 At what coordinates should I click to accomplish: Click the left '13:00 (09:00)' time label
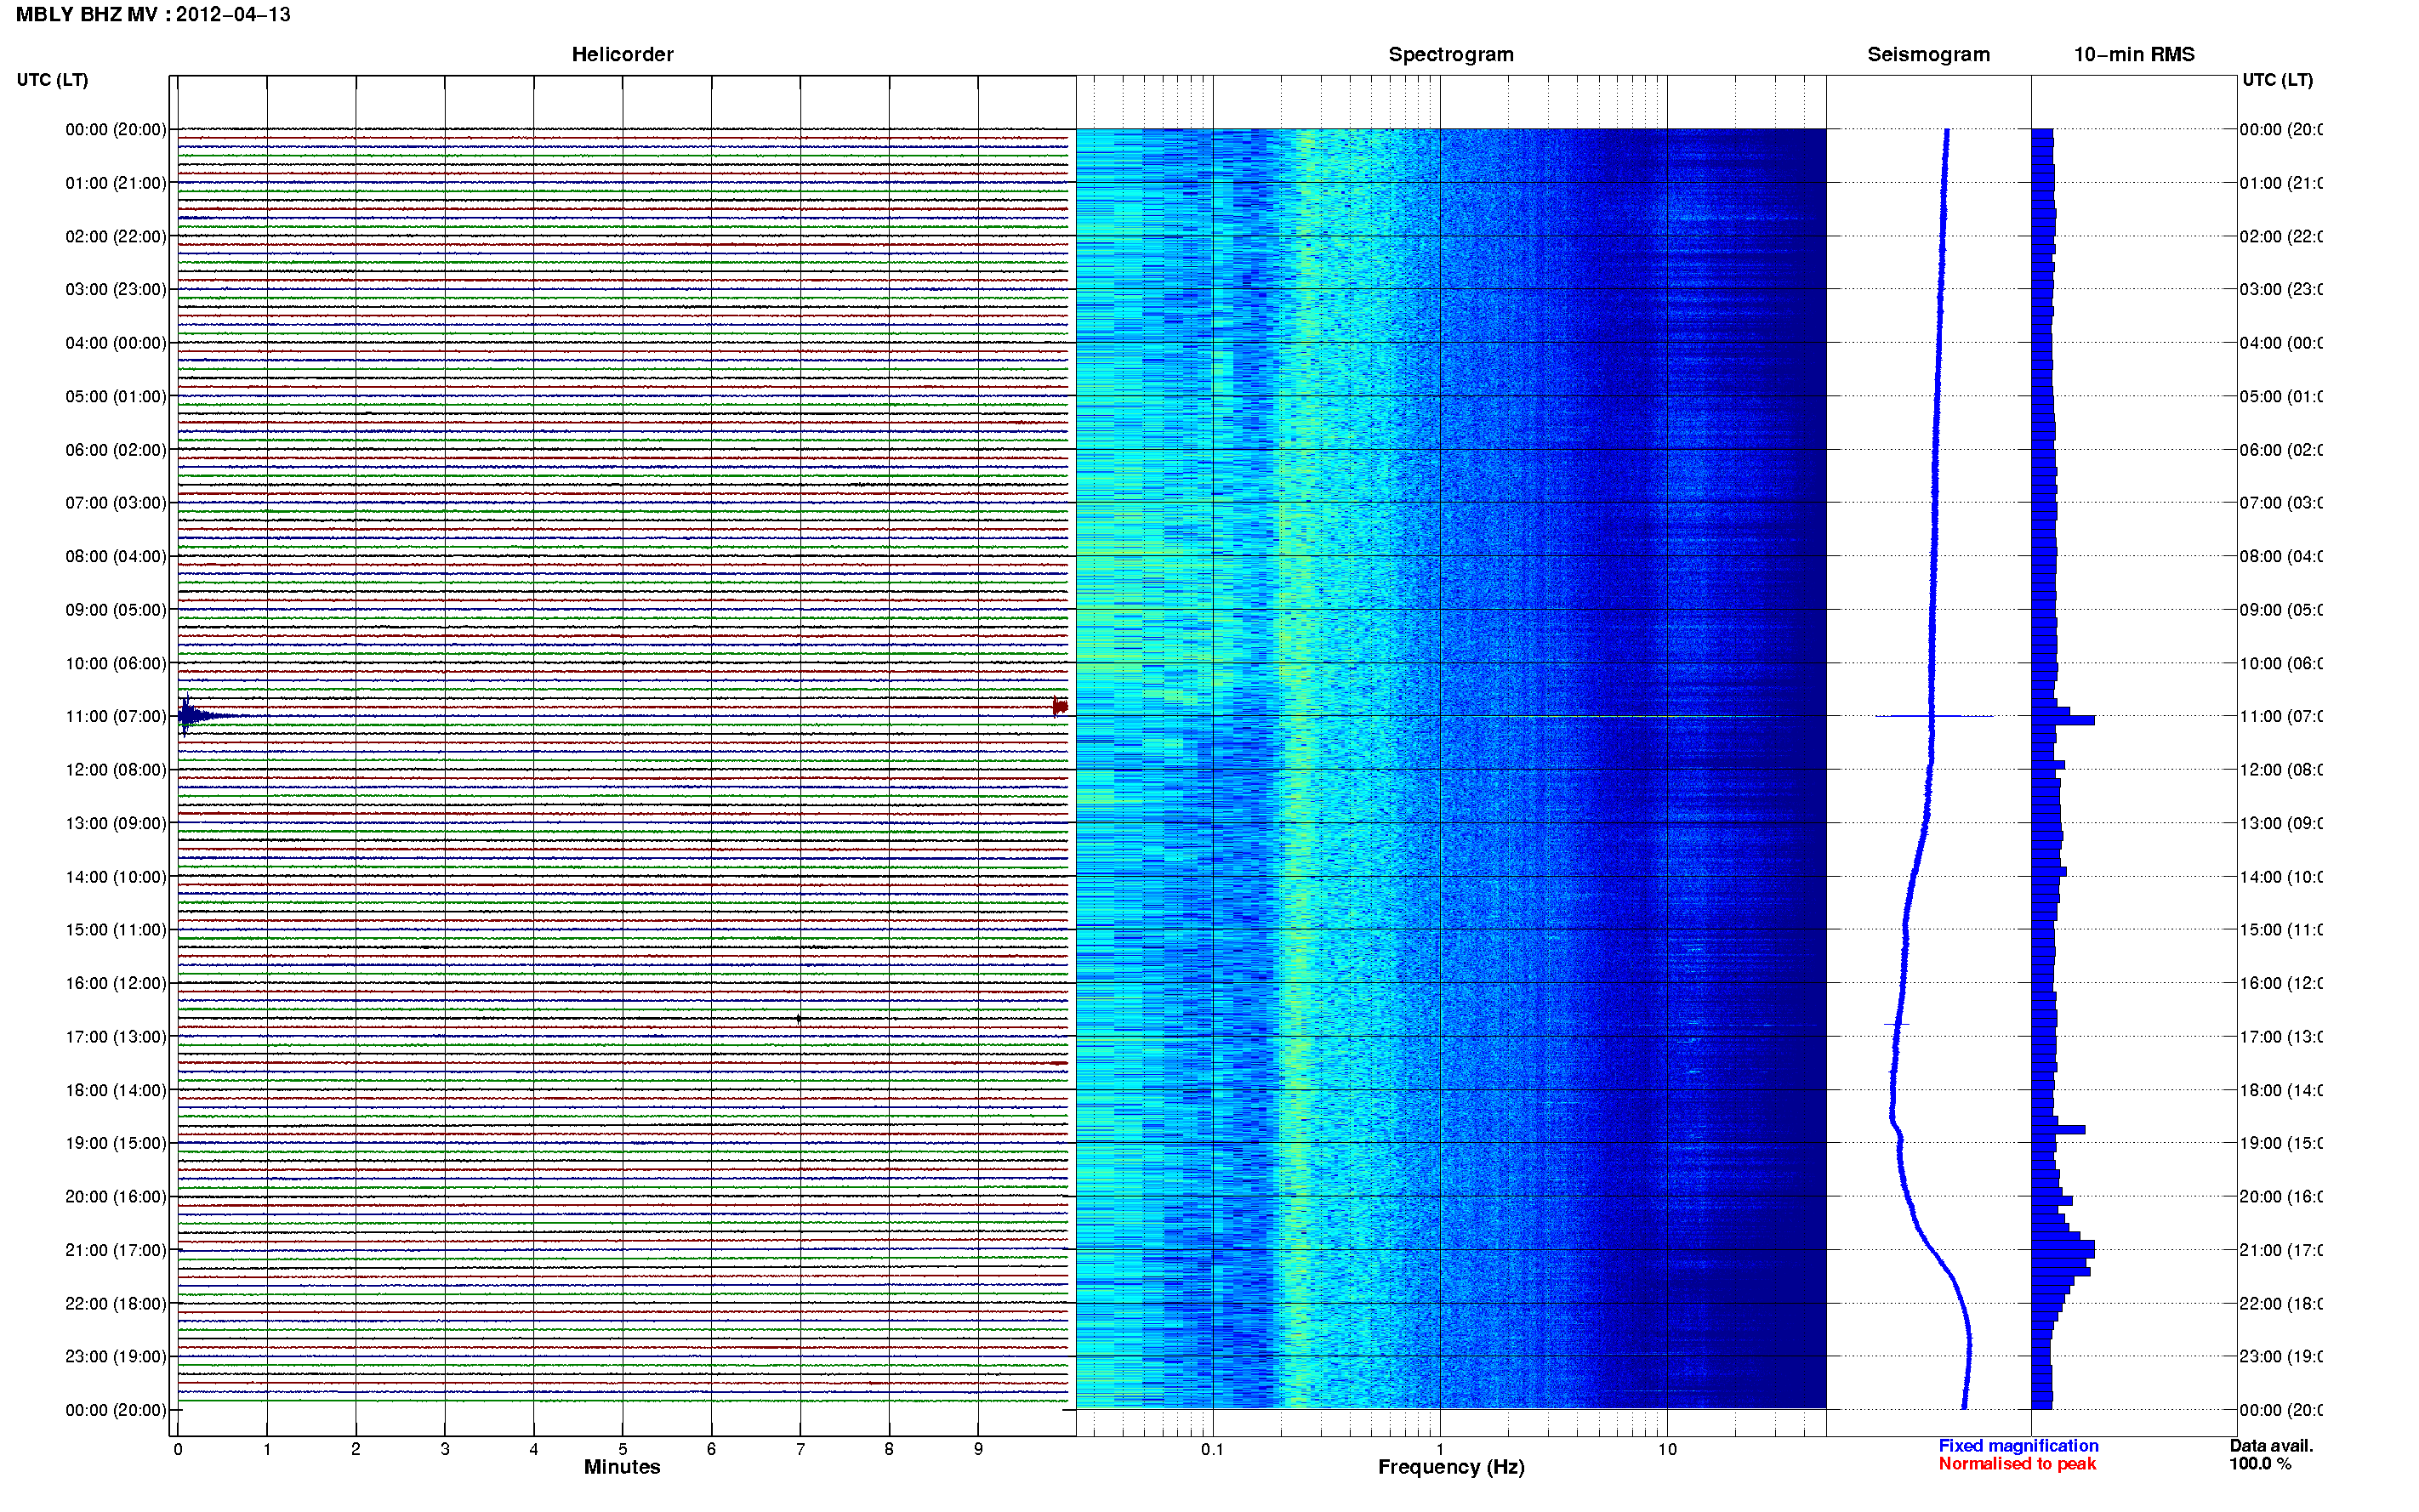click(116, 823)
